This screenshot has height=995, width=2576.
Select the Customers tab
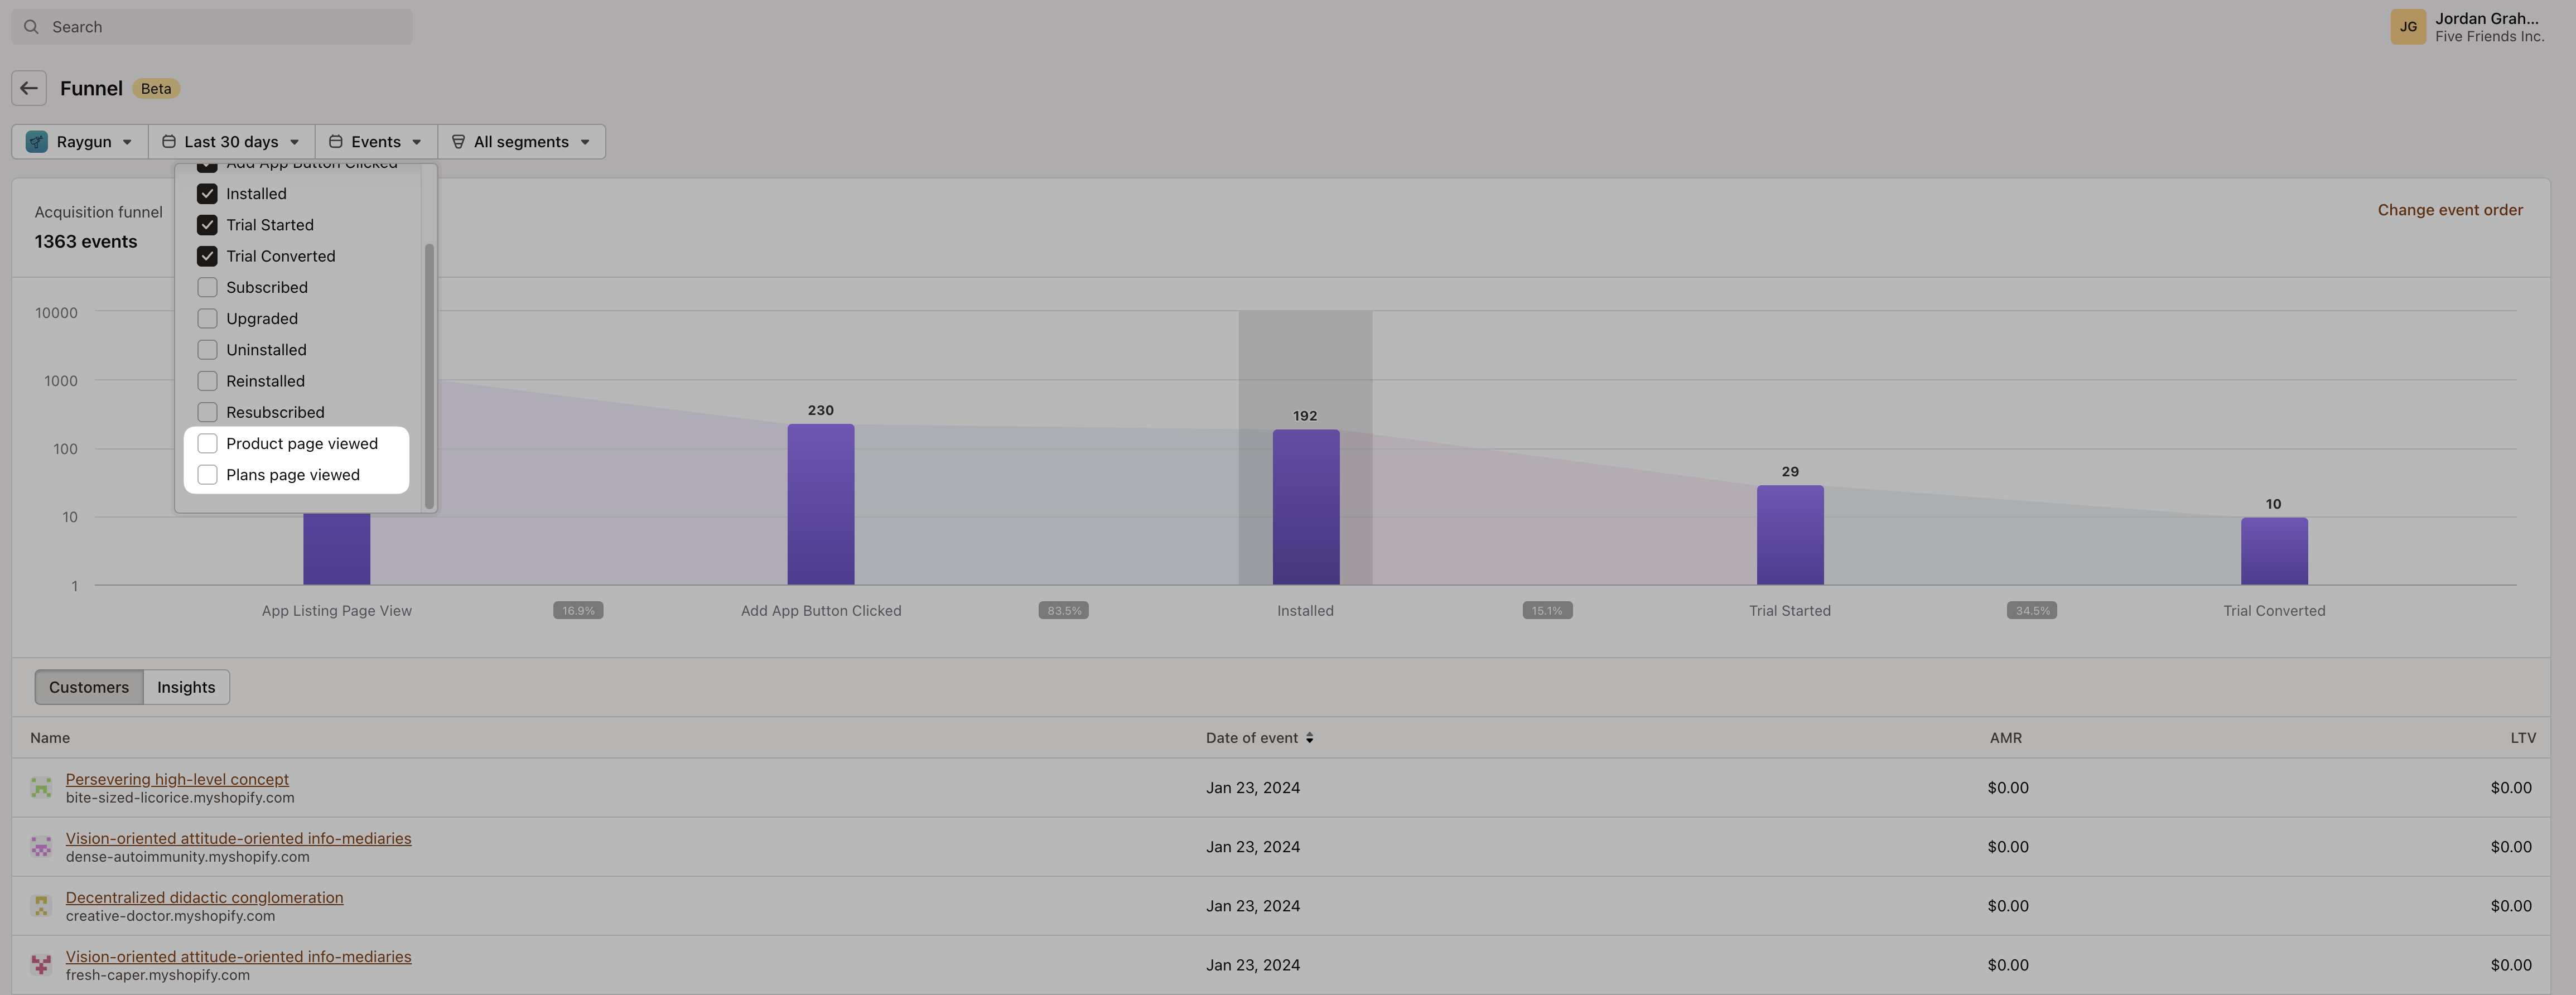(88, 687)
